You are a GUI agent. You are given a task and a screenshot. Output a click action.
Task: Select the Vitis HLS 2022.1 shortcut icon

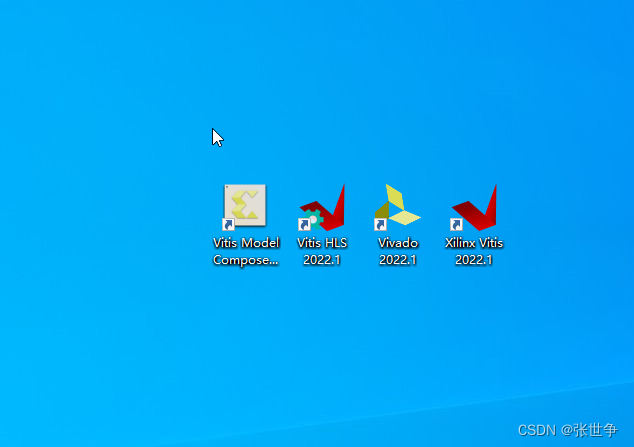click(x=322, y=207)
